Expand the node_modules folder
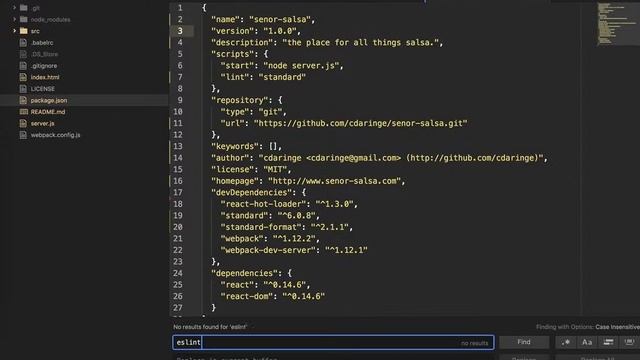This screenshot has width=640, height=360. pos(14,19)
